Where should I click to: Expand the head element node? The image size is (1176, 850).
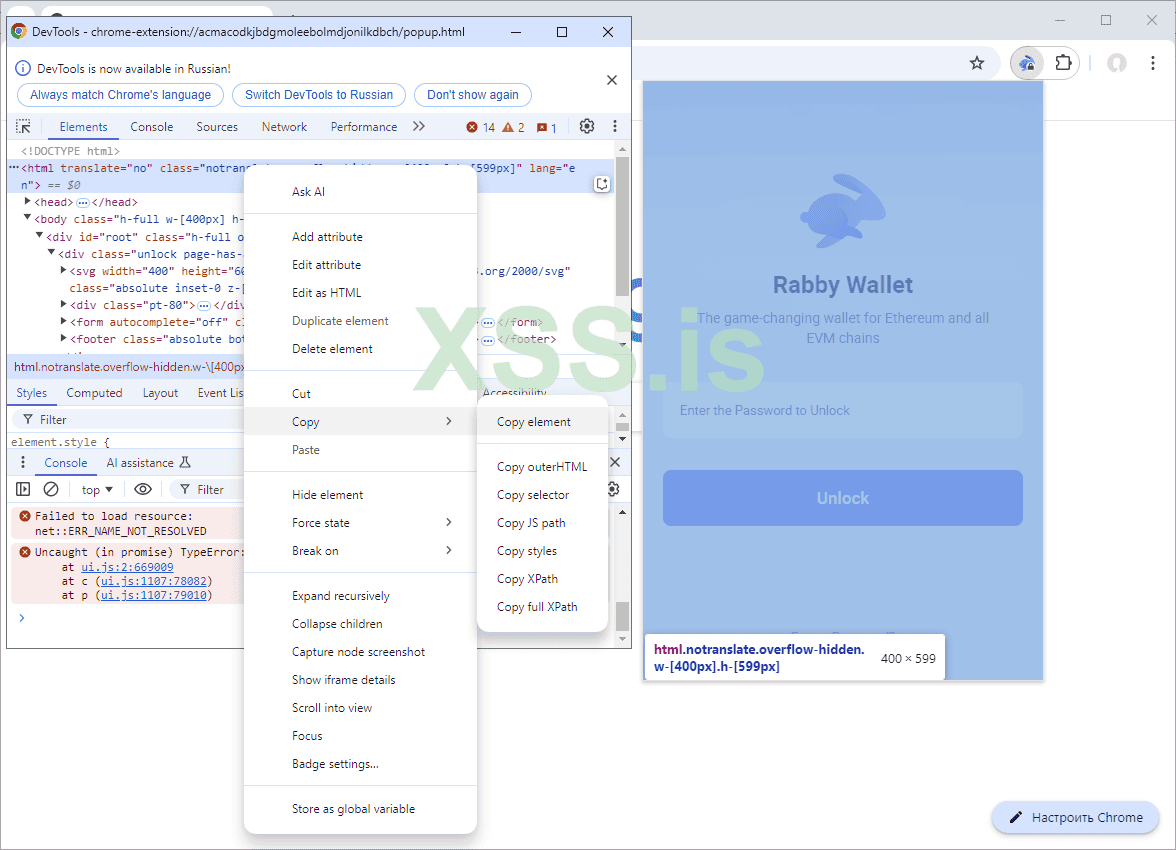(x=27, y=202)
